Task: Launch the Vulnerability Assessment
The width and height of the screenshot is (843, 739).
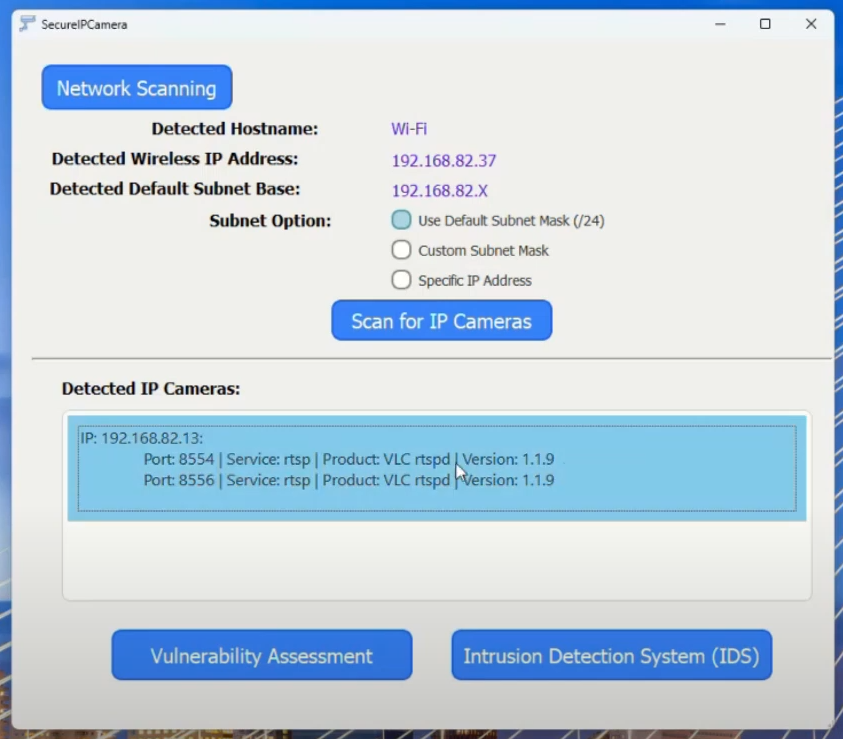Action: [x=262, y=656]
